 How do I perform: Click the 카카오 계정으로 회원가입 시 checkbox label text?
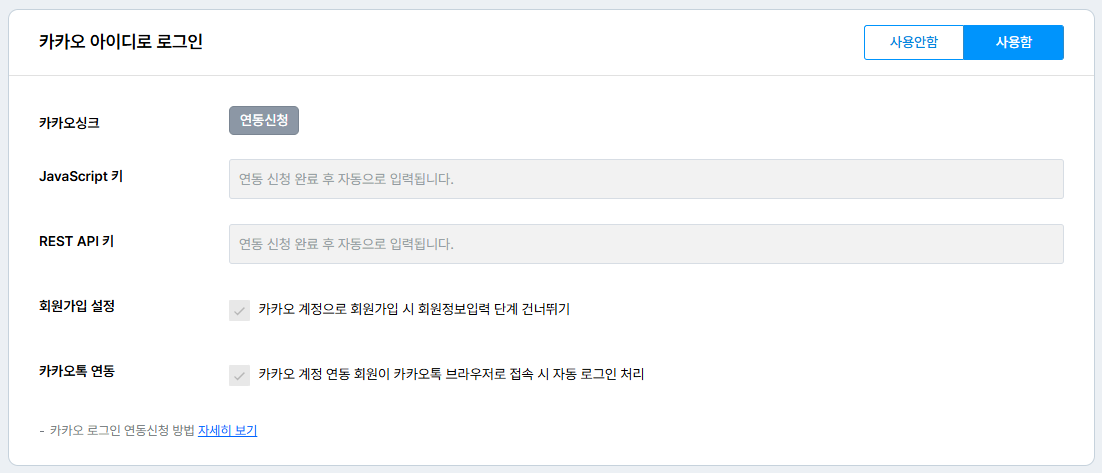coord(413,310)
